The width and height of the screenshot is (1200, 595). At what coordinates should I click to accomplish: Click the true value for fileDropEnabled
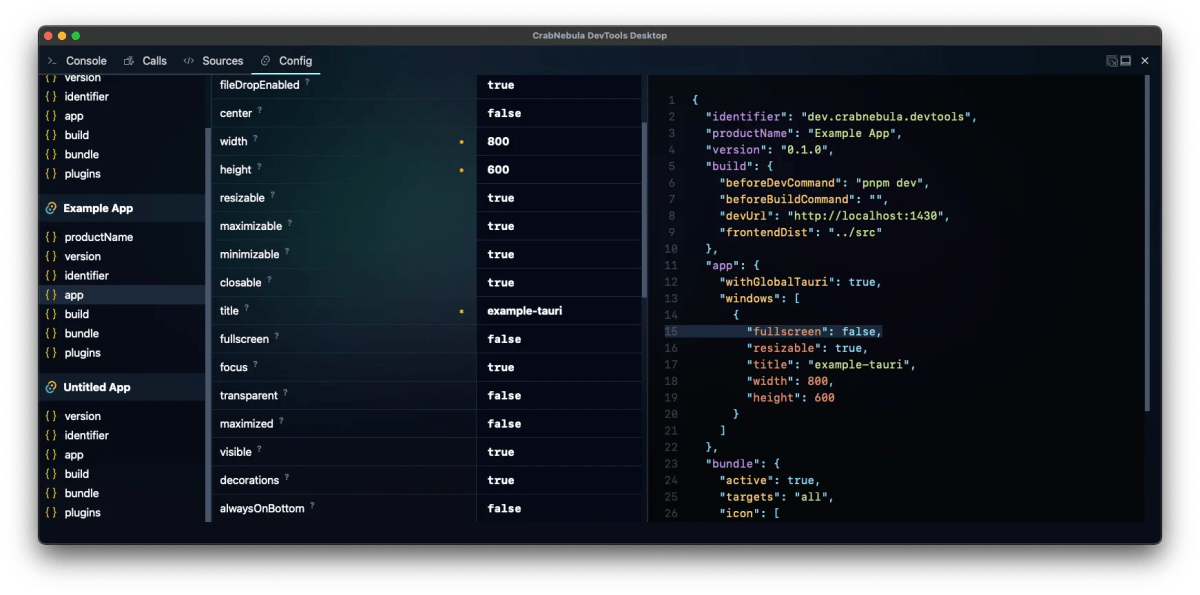[x=501, y=85]
